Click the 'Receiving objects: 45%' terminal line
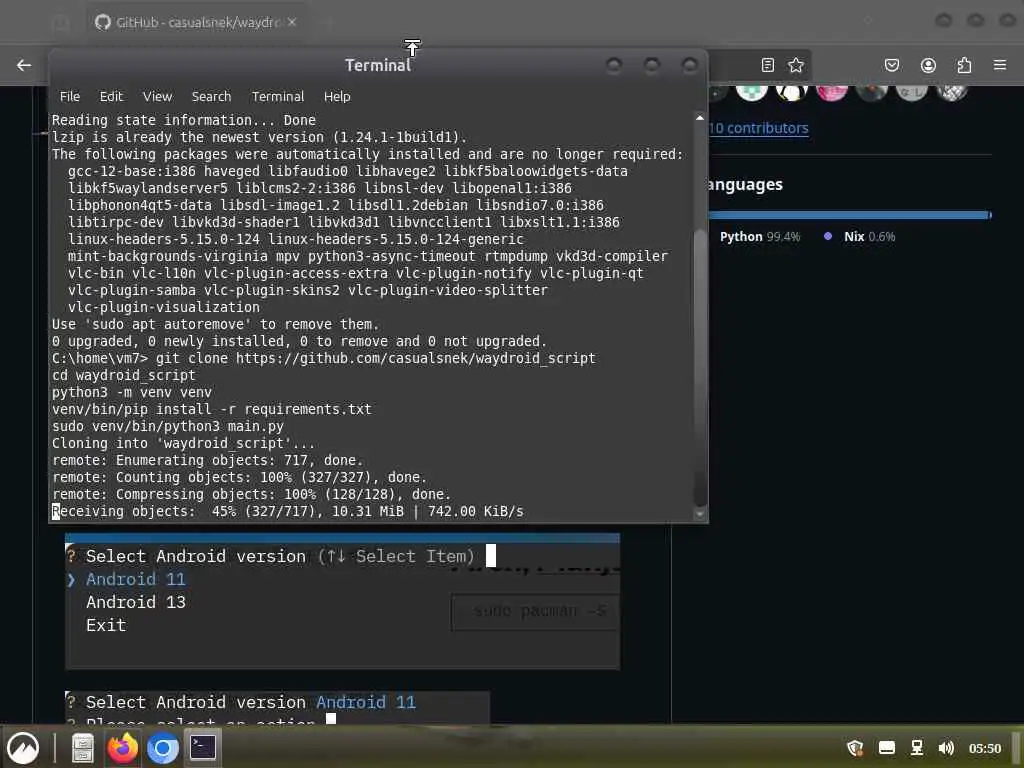Screen dimensions: 1024x768 tap(288, 511)
